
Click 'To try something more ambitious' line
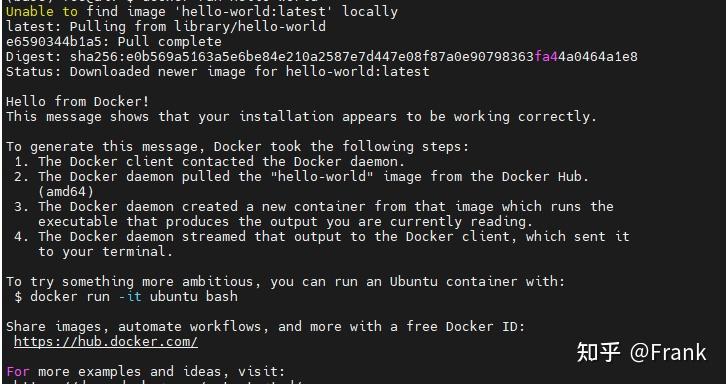(x=286, y=282)
